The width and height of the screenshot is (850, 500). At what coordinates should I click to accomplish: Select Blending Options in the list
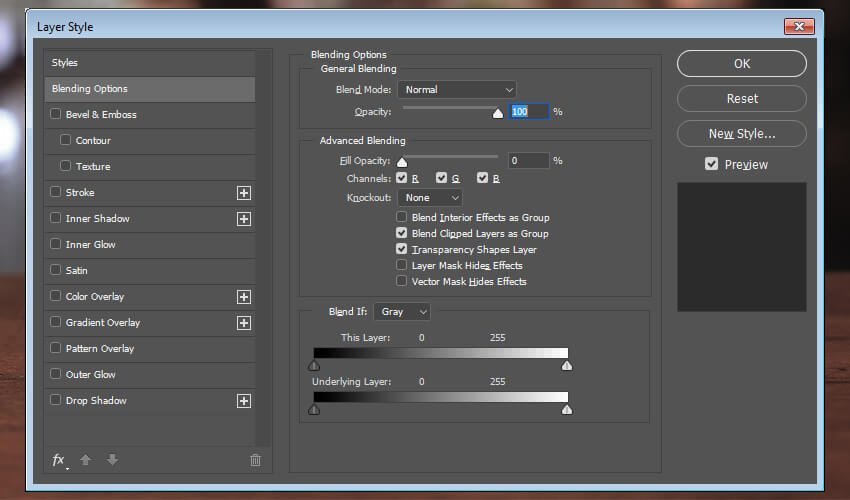[x=150, y=89]
